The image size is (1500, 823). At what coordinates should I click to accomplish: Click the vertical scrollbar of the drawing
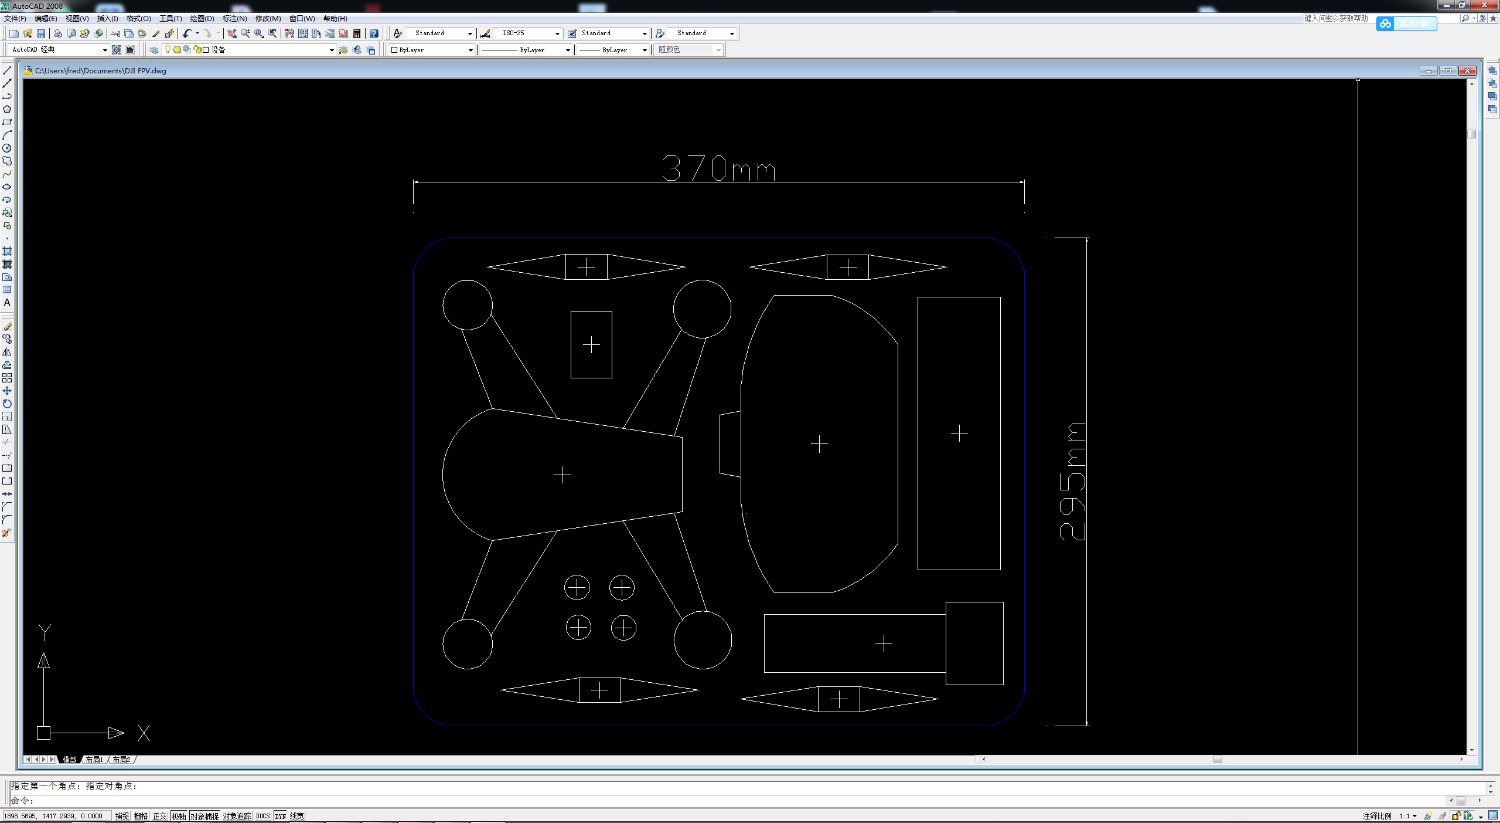[x=1472, y=415]
